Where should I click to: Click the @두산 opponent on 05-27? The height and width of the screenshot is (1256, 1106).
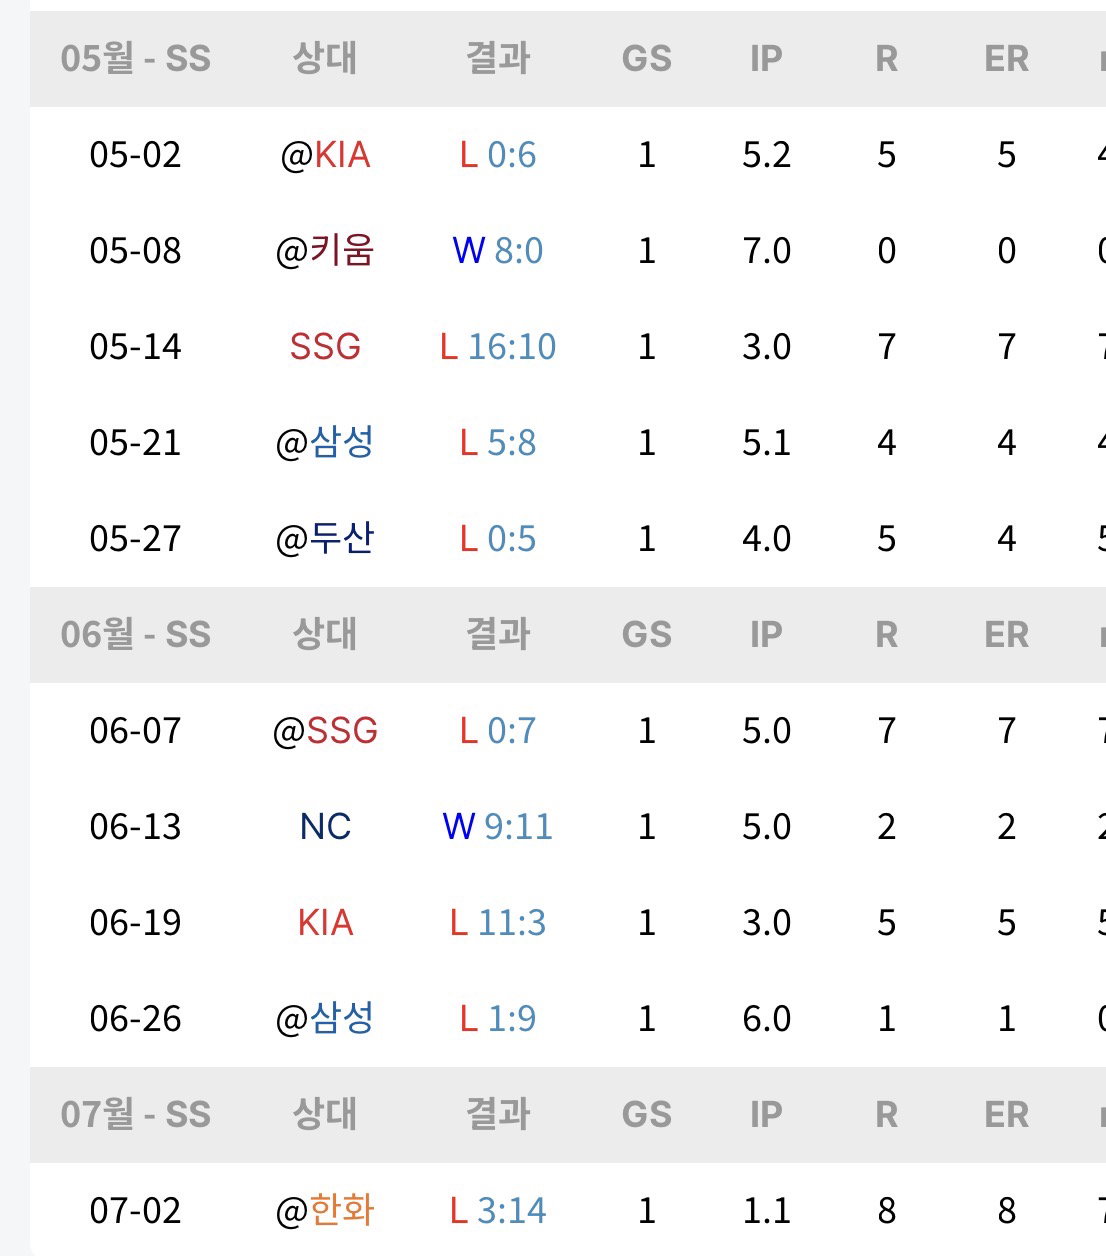pos(325,538)
